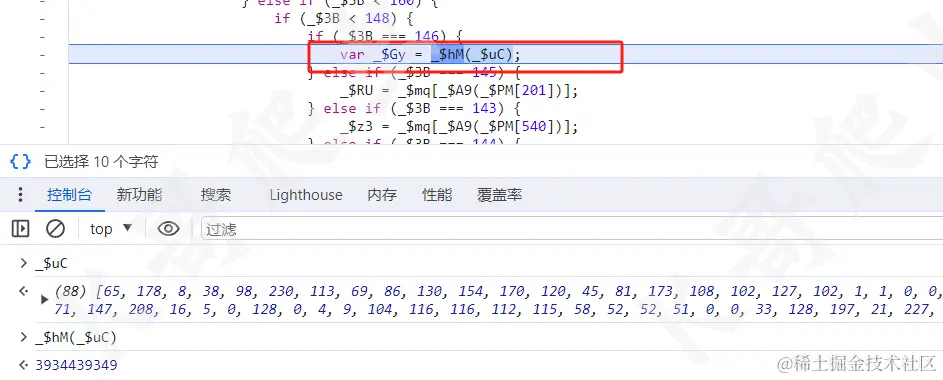Toggle the console sidebar panel icon

click(x=20, y=229)
